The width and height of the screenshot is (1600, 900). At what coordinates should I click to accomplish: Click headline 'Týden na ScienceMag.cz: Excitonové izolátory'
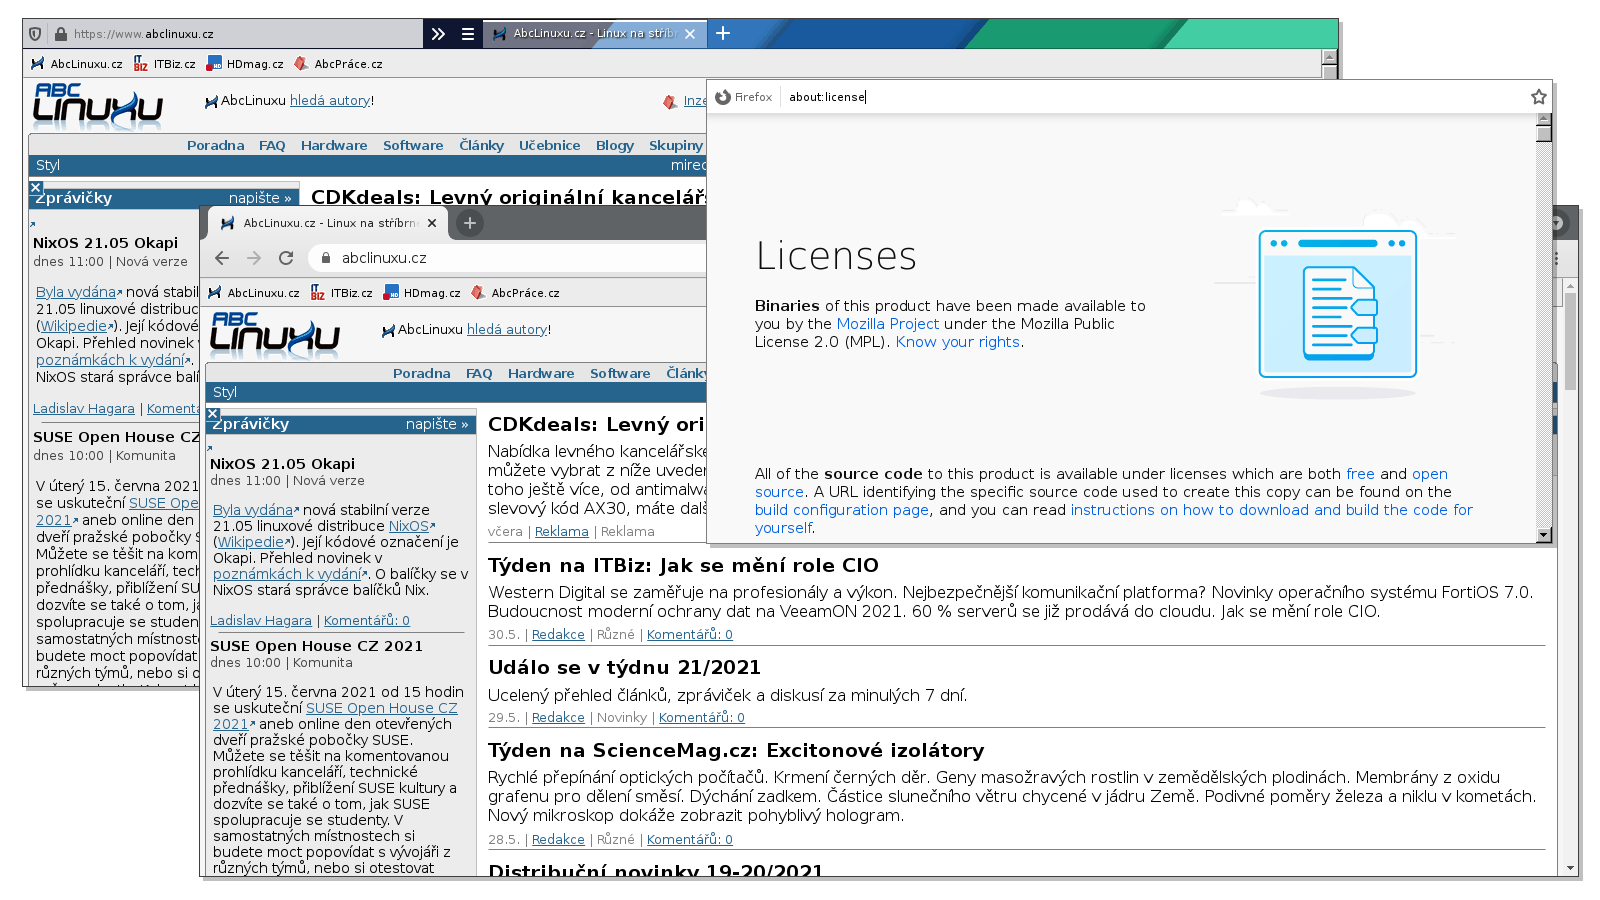[x=736, y=751]
